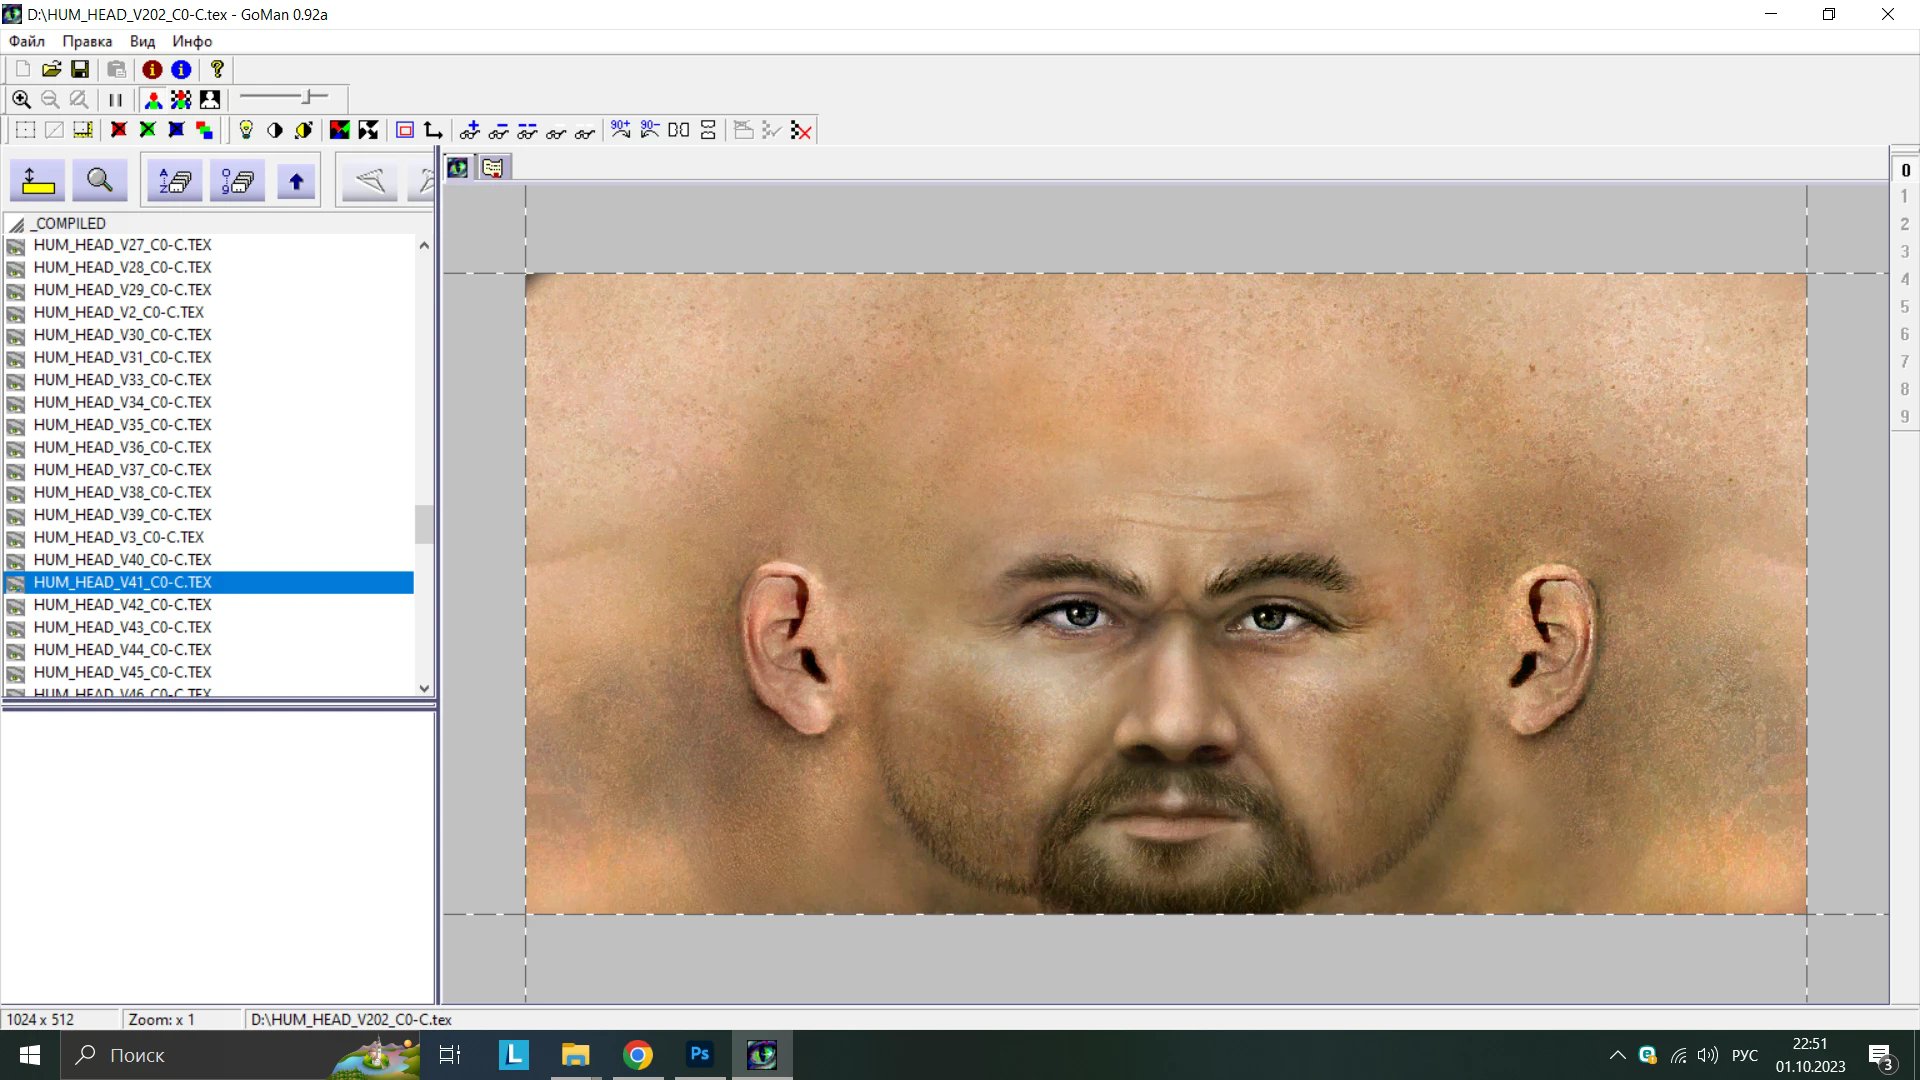Click the open file folder icon

(51, 69)
